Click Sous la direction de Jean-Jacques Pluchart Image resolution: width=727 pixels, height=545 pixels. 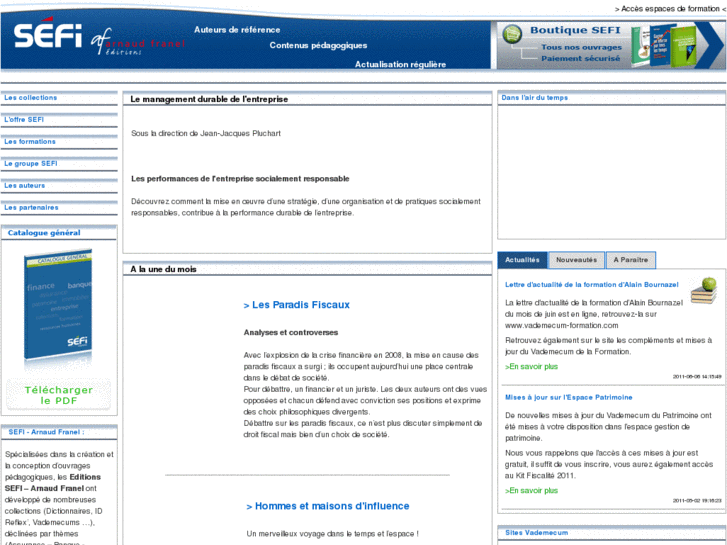pos(206,134)
